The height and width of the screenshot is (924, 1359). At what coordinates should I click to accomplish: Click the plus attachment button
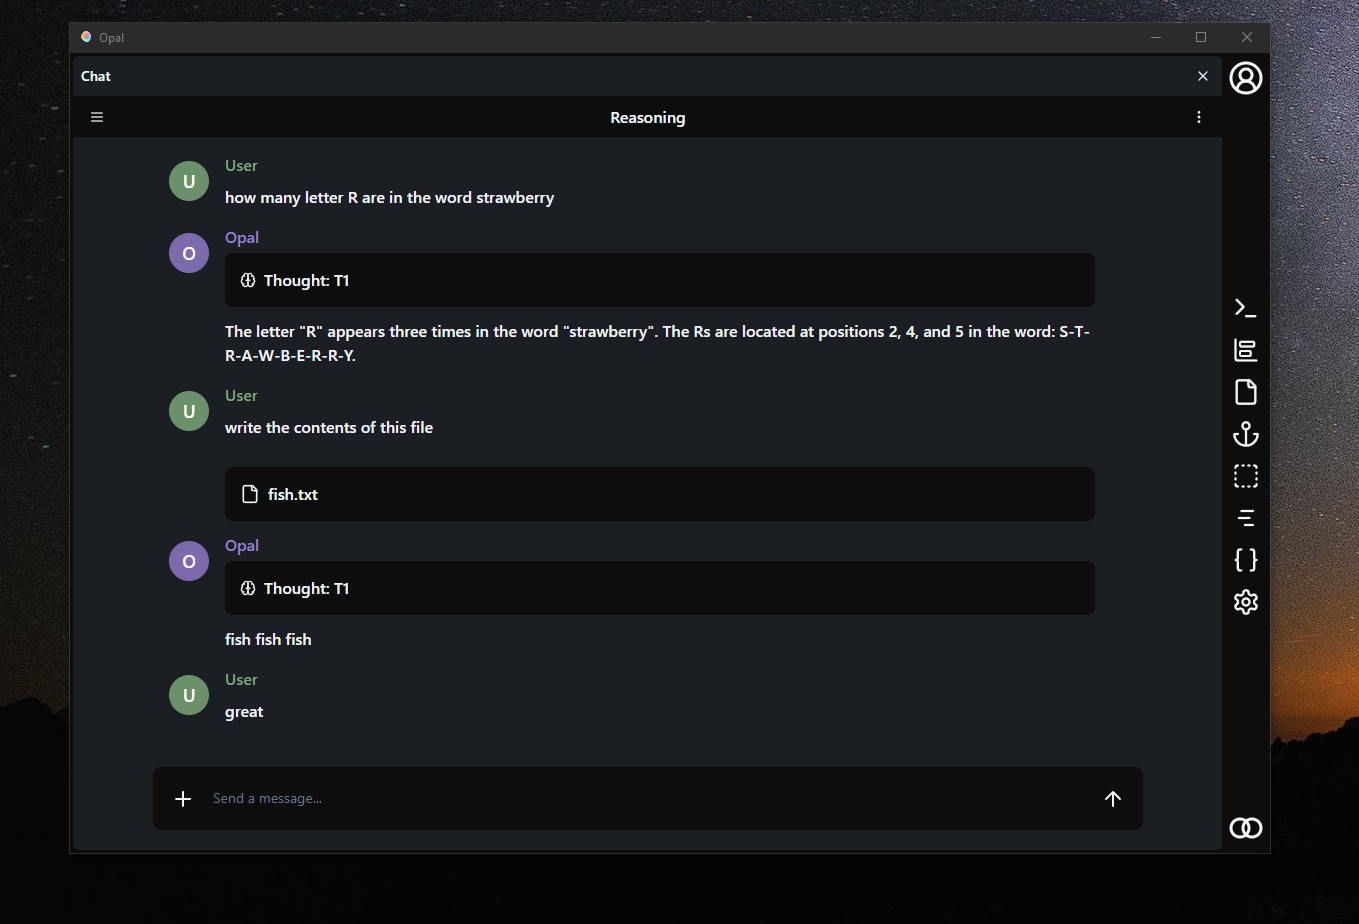point(183,798)
